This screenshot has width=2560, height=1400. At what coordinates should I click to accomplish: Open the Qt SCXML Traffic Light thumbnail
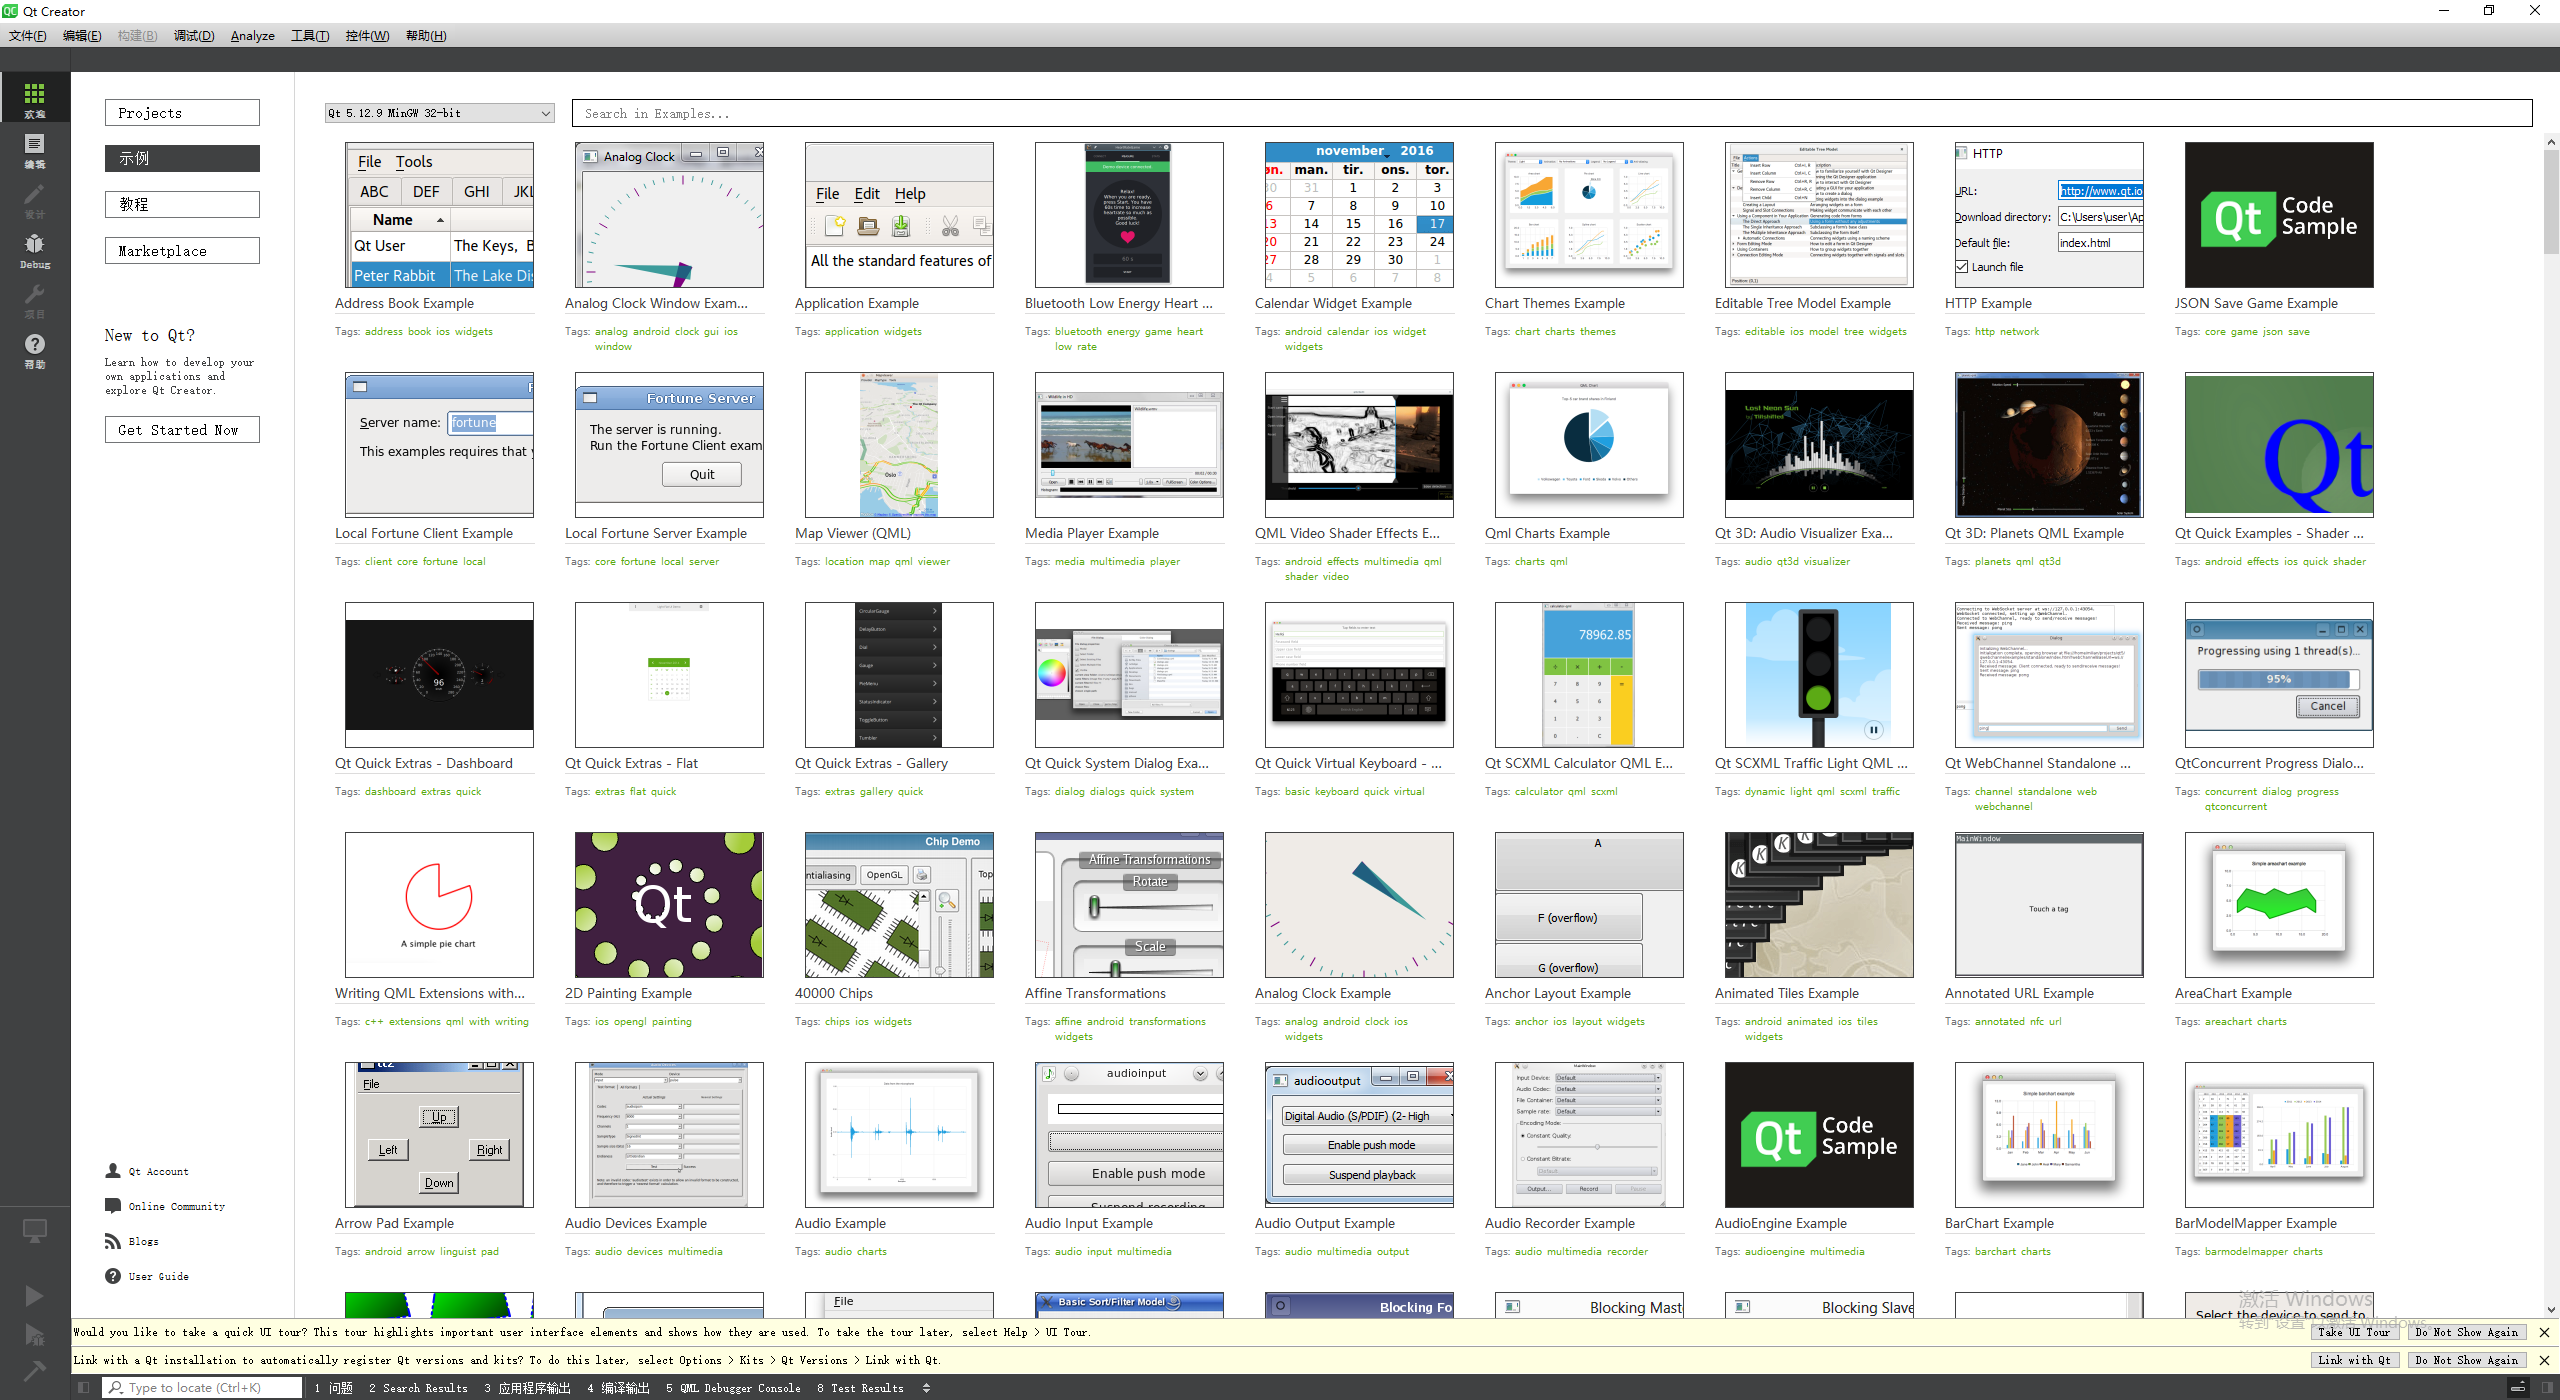tap(1819, 675)
